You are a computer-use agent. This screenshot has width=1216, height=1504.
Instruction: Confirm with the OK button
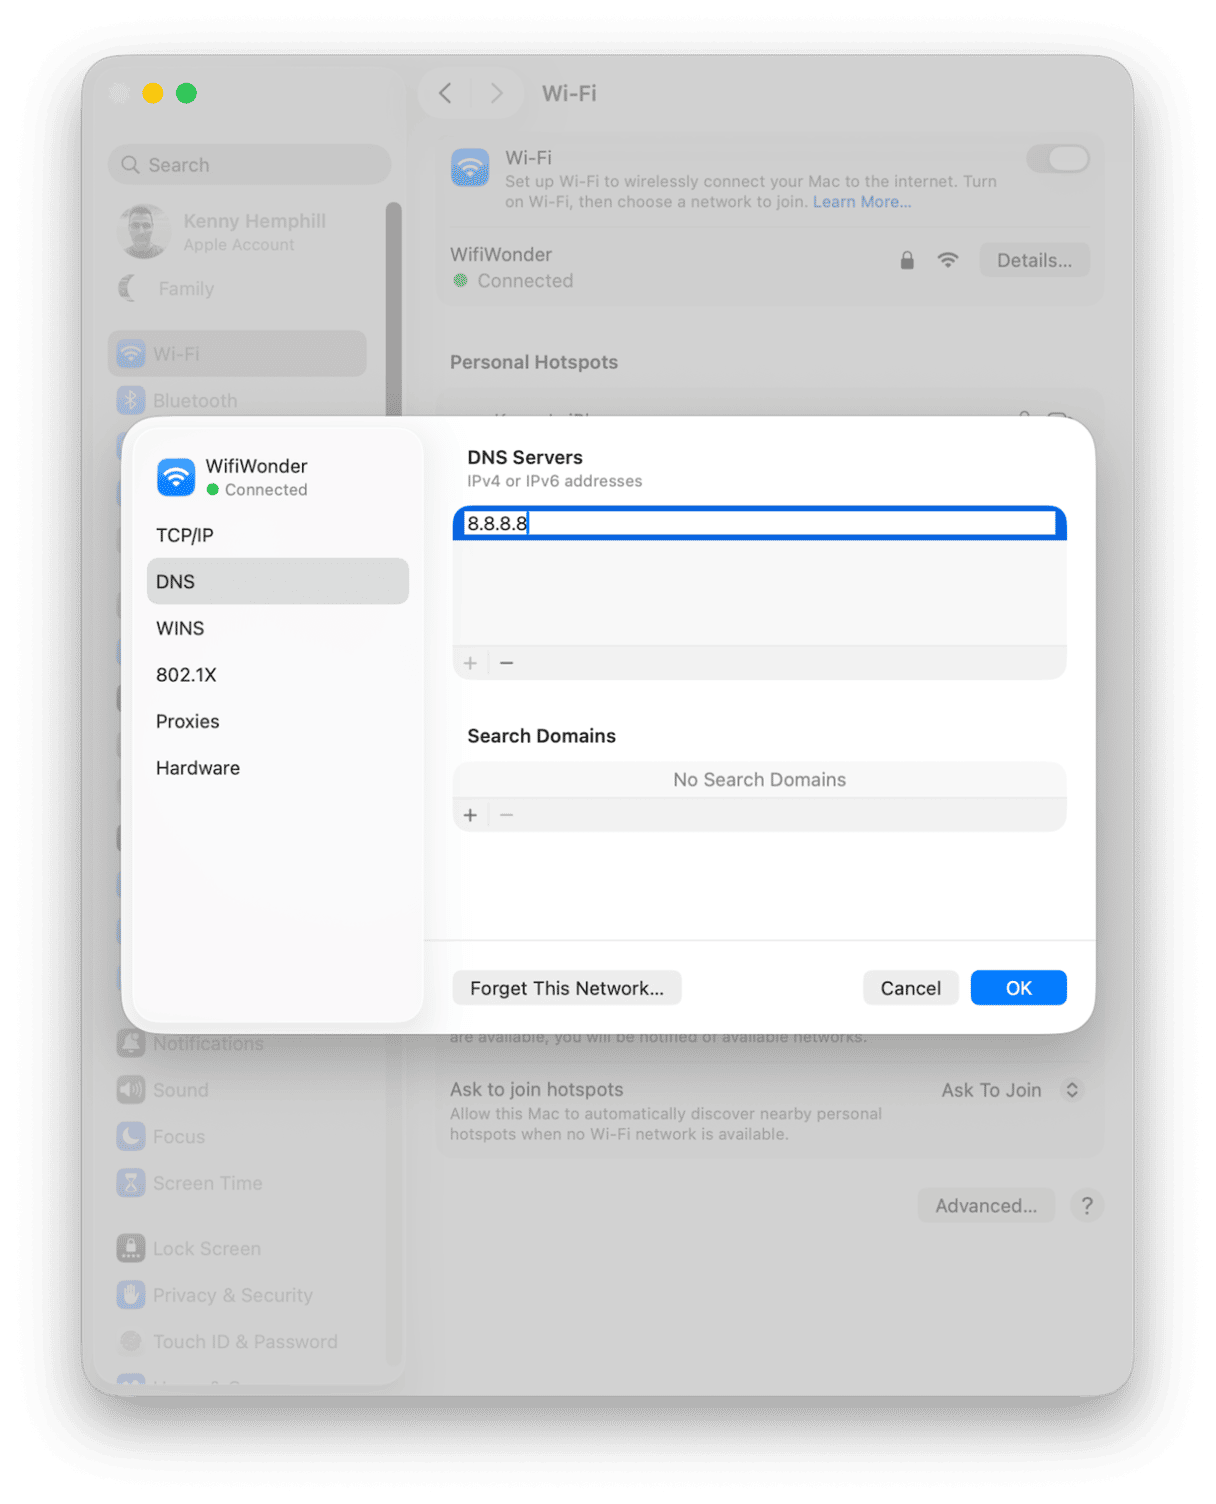pos(1018,988)
